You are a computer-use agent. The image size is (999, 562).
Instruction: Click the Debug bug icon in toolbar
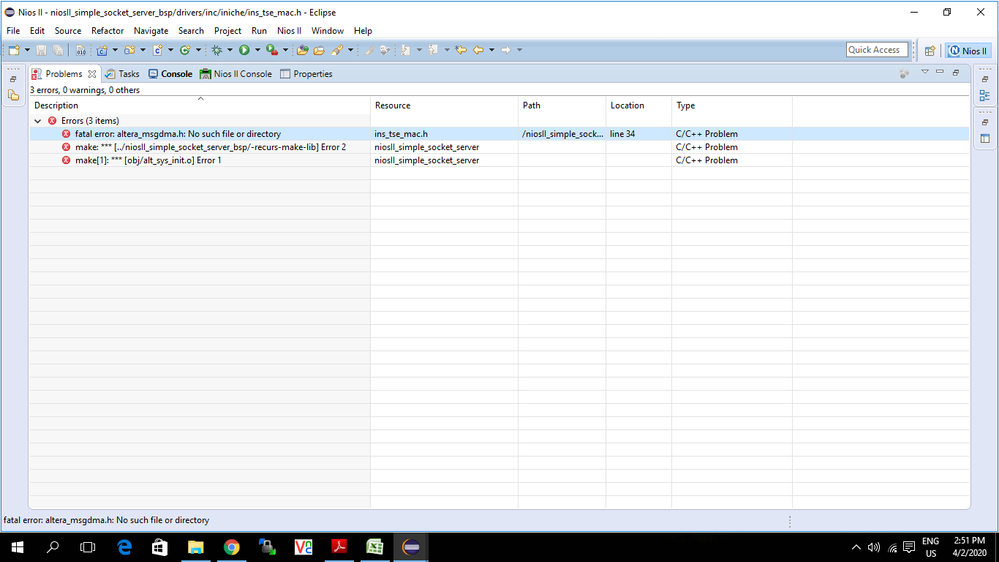click(x=216, y=50)
